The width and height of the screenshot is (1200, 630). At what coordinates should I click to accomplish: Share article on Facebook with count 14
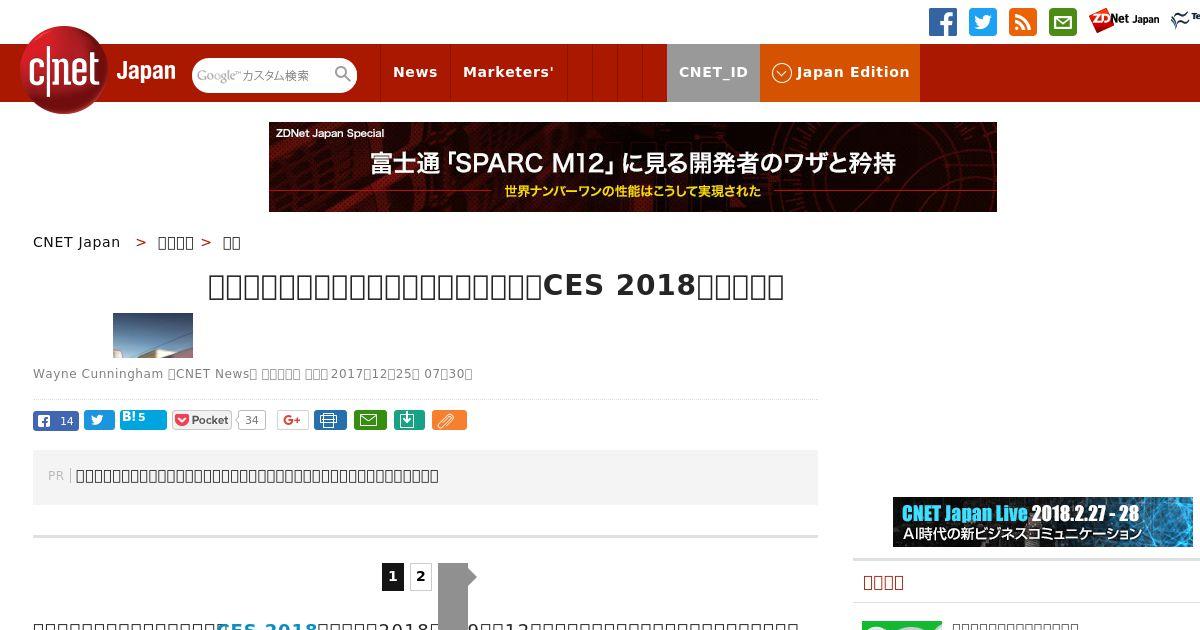point(56,421)
